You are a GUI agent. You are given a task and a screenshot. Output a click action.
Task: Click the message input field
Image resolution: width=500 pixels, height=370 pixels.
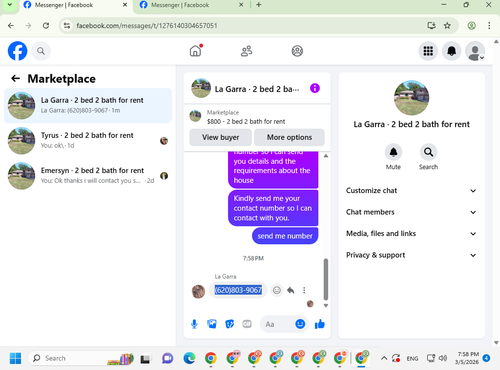[277, 324]
